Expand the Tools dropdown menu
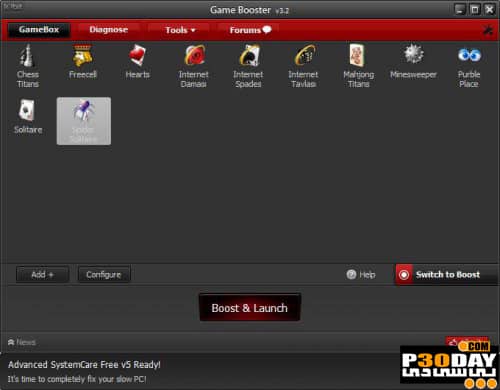Viewport: 500px width, 390px height. (x=180, y=30)
